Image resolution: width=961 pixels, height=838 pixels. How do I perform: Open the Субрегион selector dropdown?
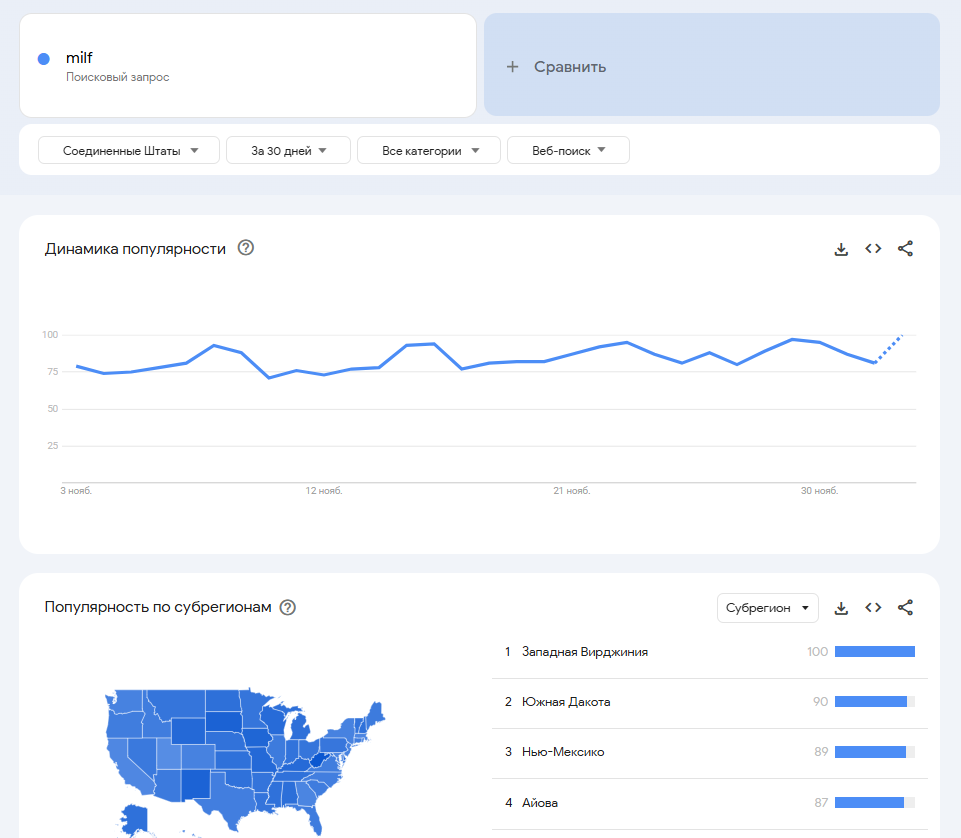[x=767, y=608]
